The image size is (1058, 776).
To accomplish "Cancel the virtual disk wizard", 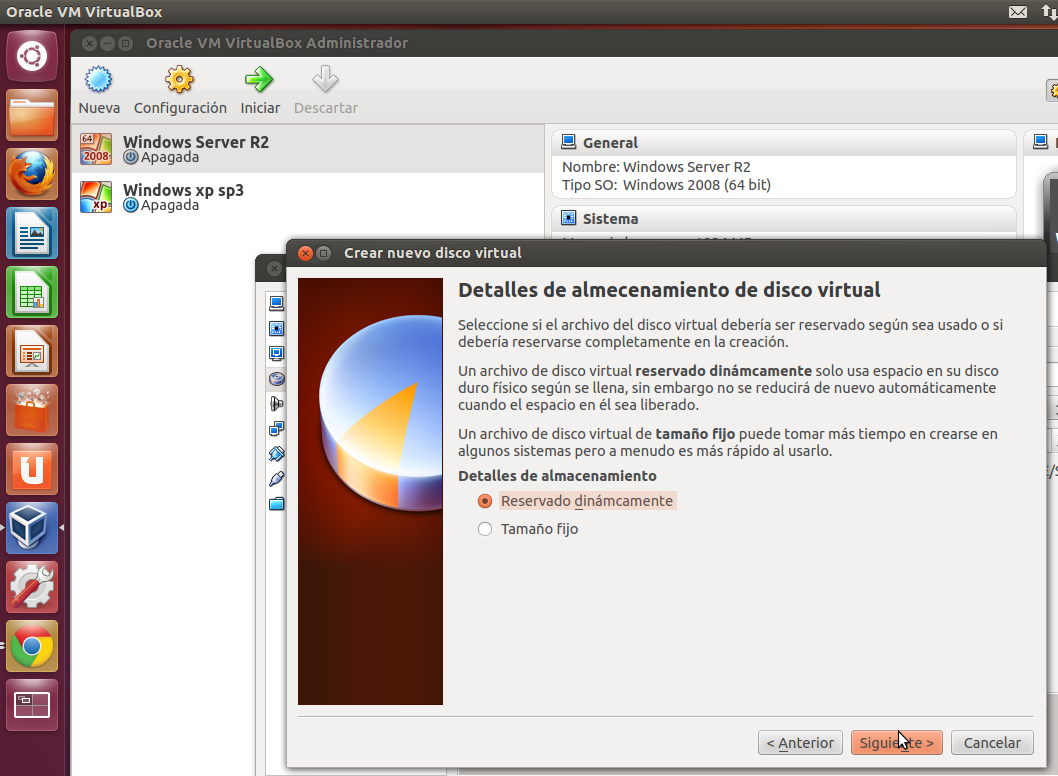I will pyautogui.click(x=992, y=743).
